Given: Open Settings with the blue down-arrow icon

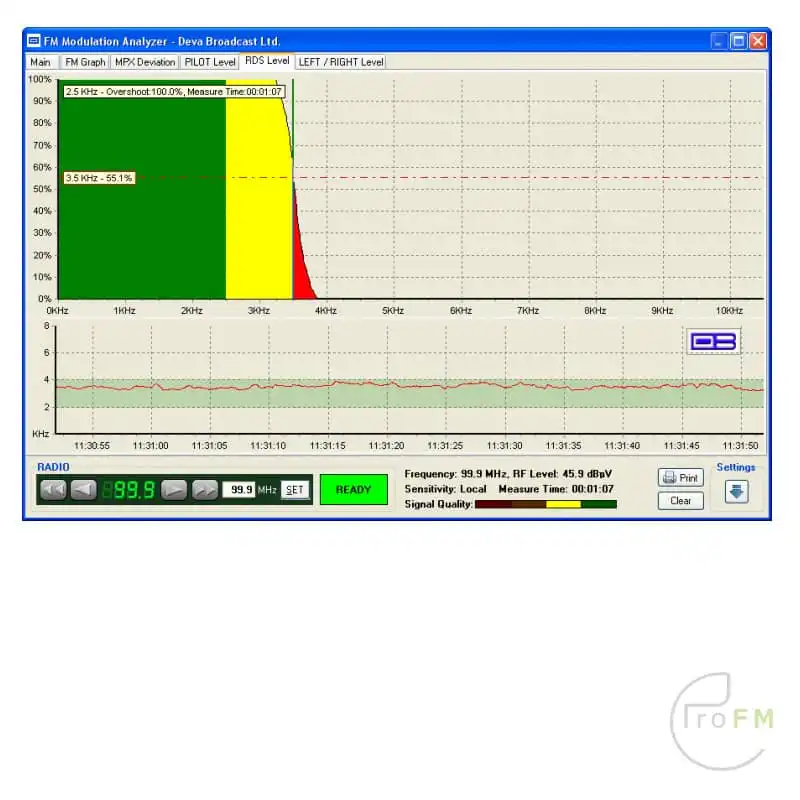Looking at the screenshot, I should [x=736, y=492].
